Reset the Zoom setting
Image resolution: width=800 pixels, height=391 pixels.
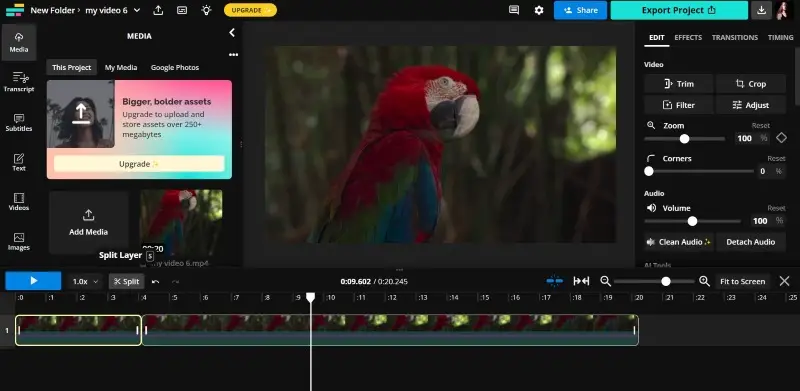tap(761, 126)
